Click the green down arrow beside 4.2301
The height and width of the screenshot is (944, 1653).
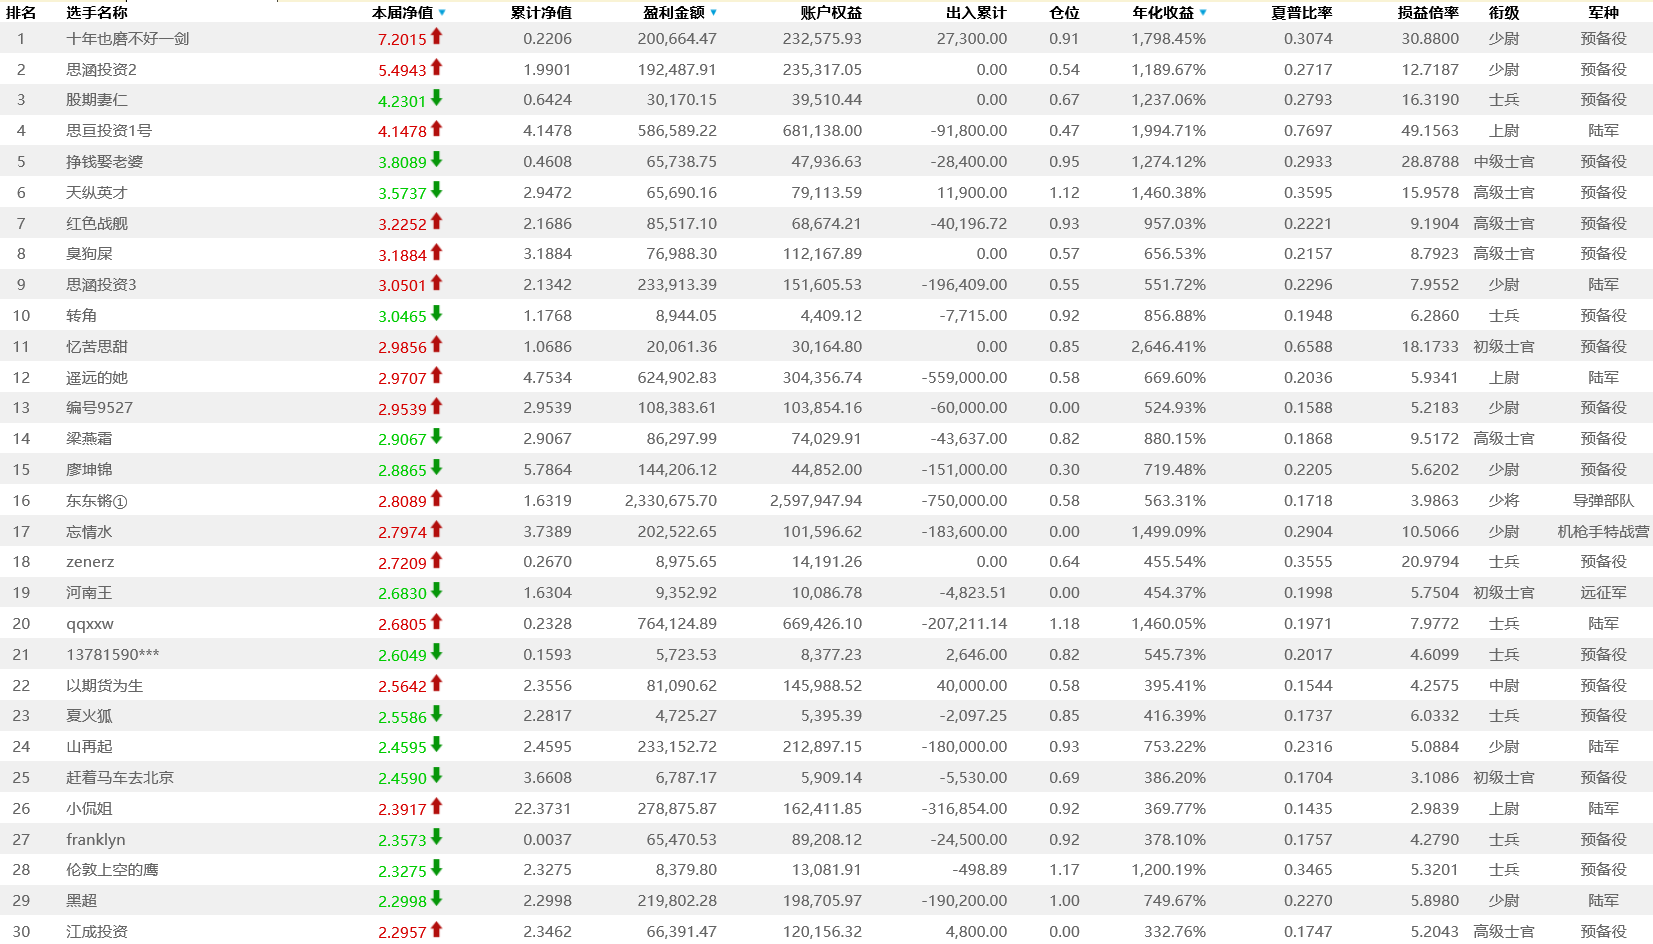coord(436,99)
